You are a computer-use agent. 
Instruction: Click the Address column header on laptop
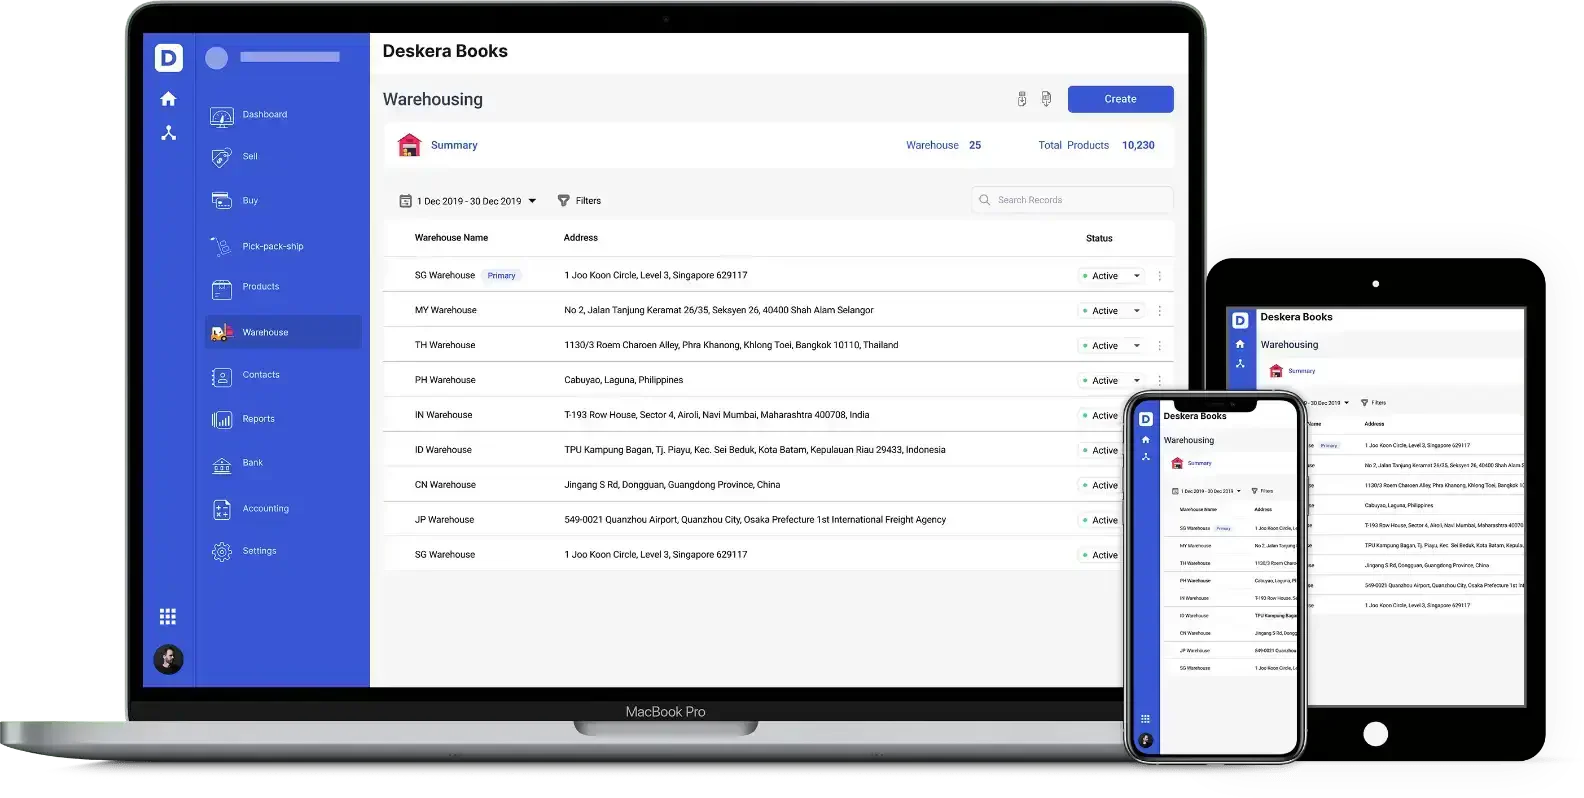pos(580,238)
